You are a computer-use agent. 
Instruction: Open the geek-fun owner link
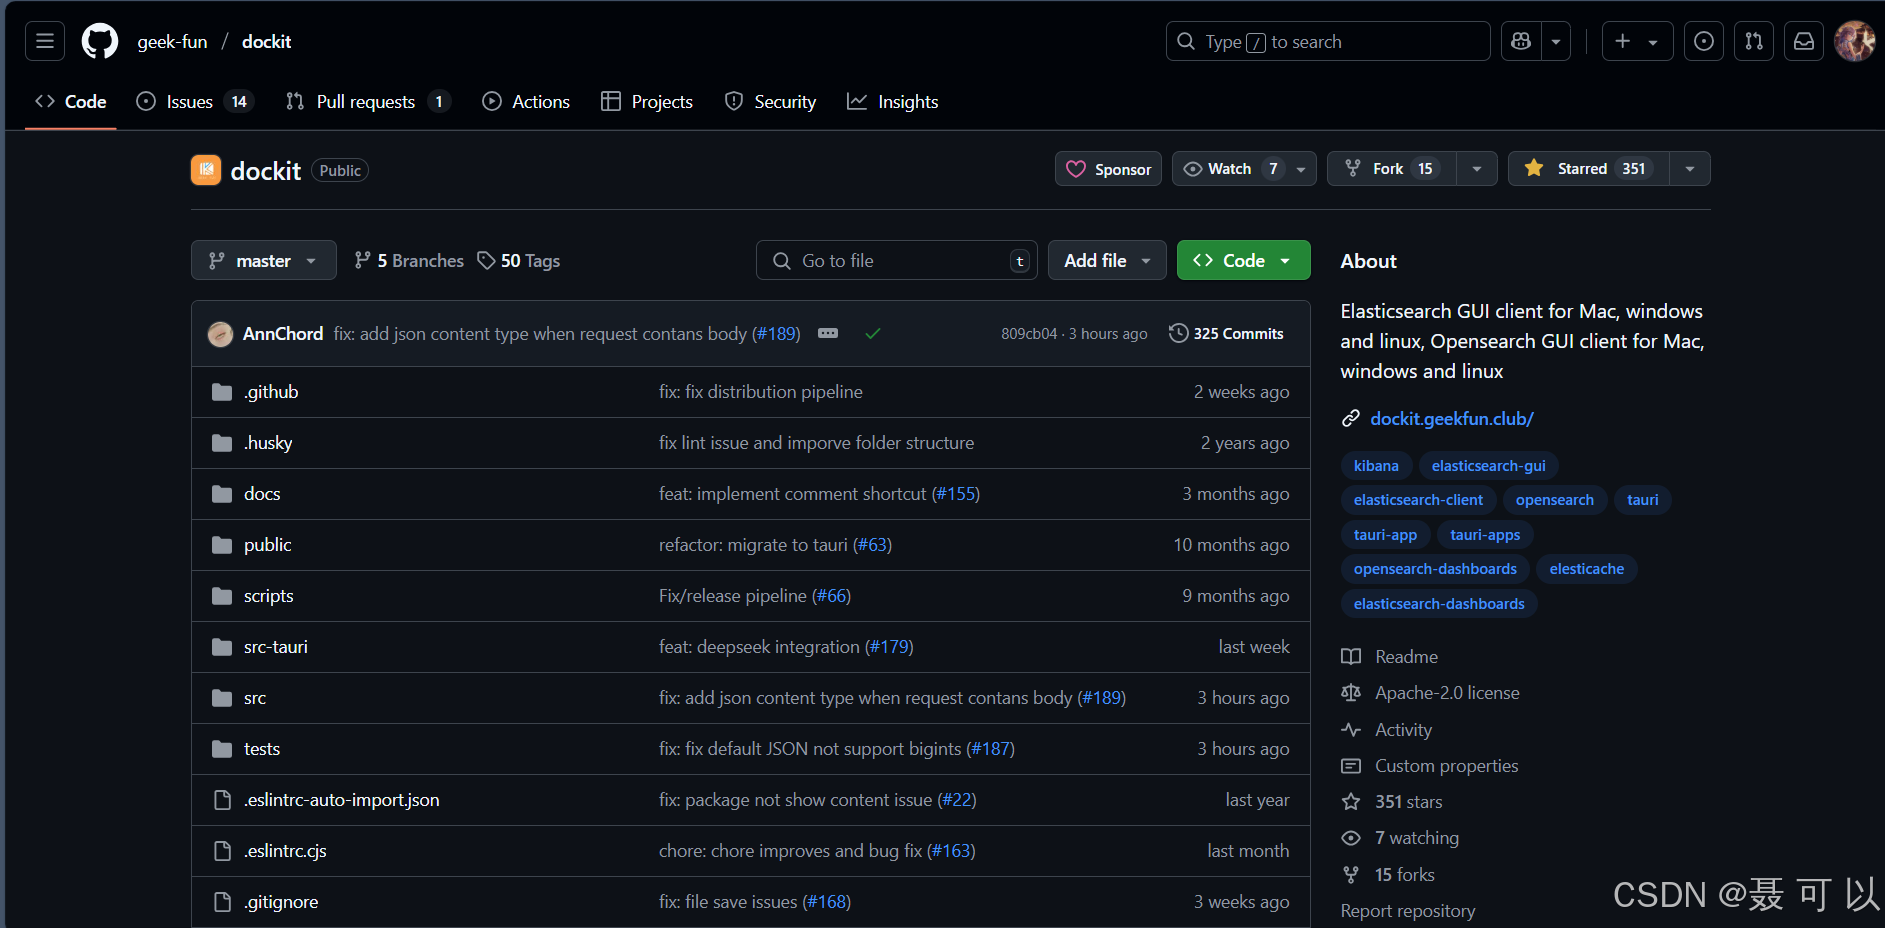click(x=172, y=42)
